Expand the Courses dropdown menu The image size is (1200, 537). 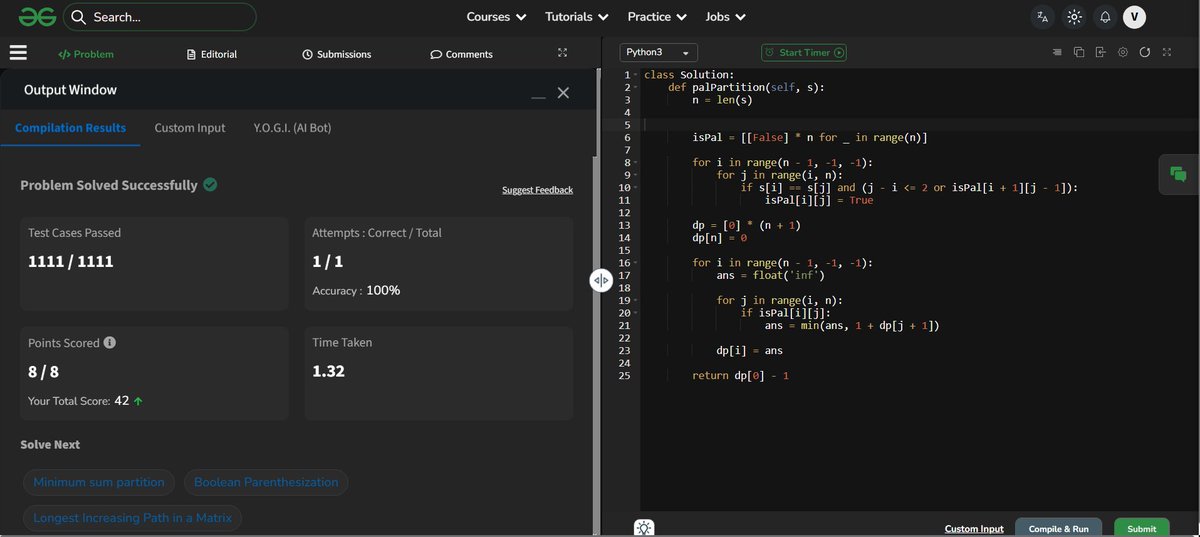point(496,17)
